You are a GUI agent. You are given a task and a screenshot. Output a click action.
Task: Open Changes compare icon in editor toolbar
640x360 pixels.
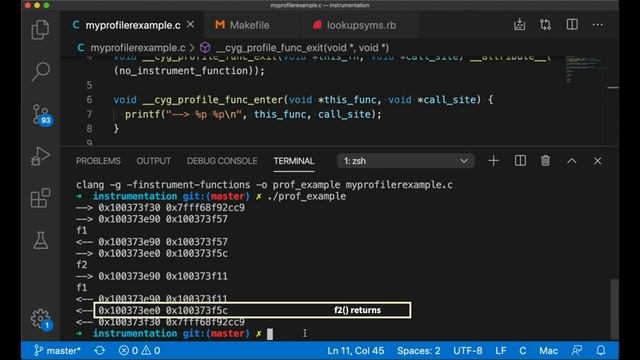click(545, 24)
